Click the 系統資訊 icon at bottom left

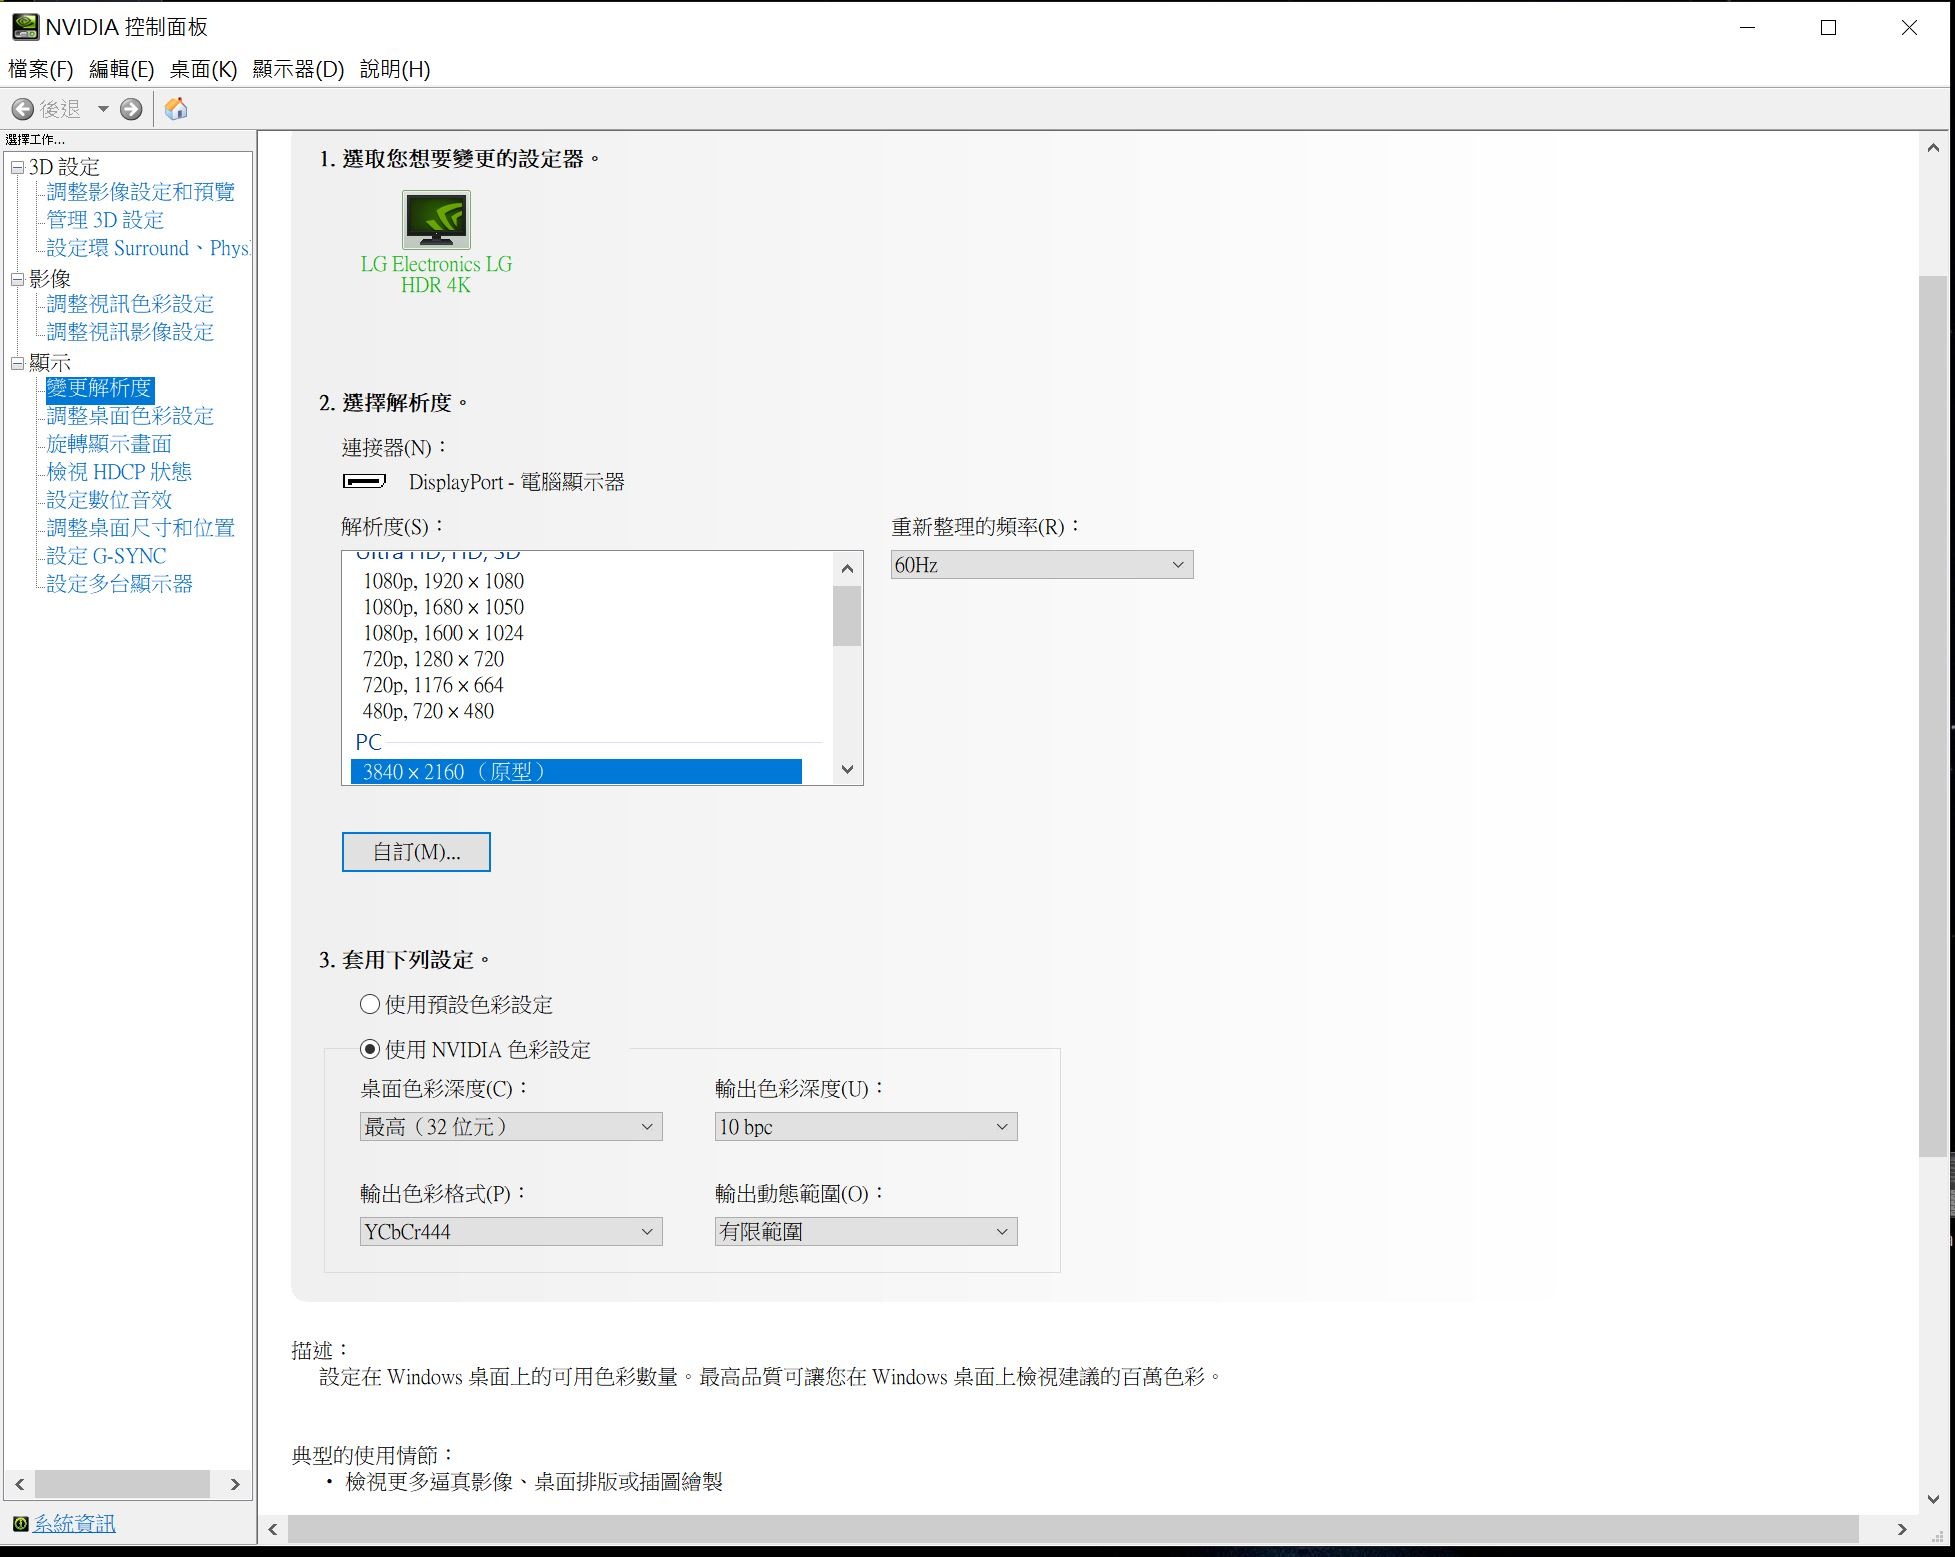pyautogui.click(x=20, y=1523)
